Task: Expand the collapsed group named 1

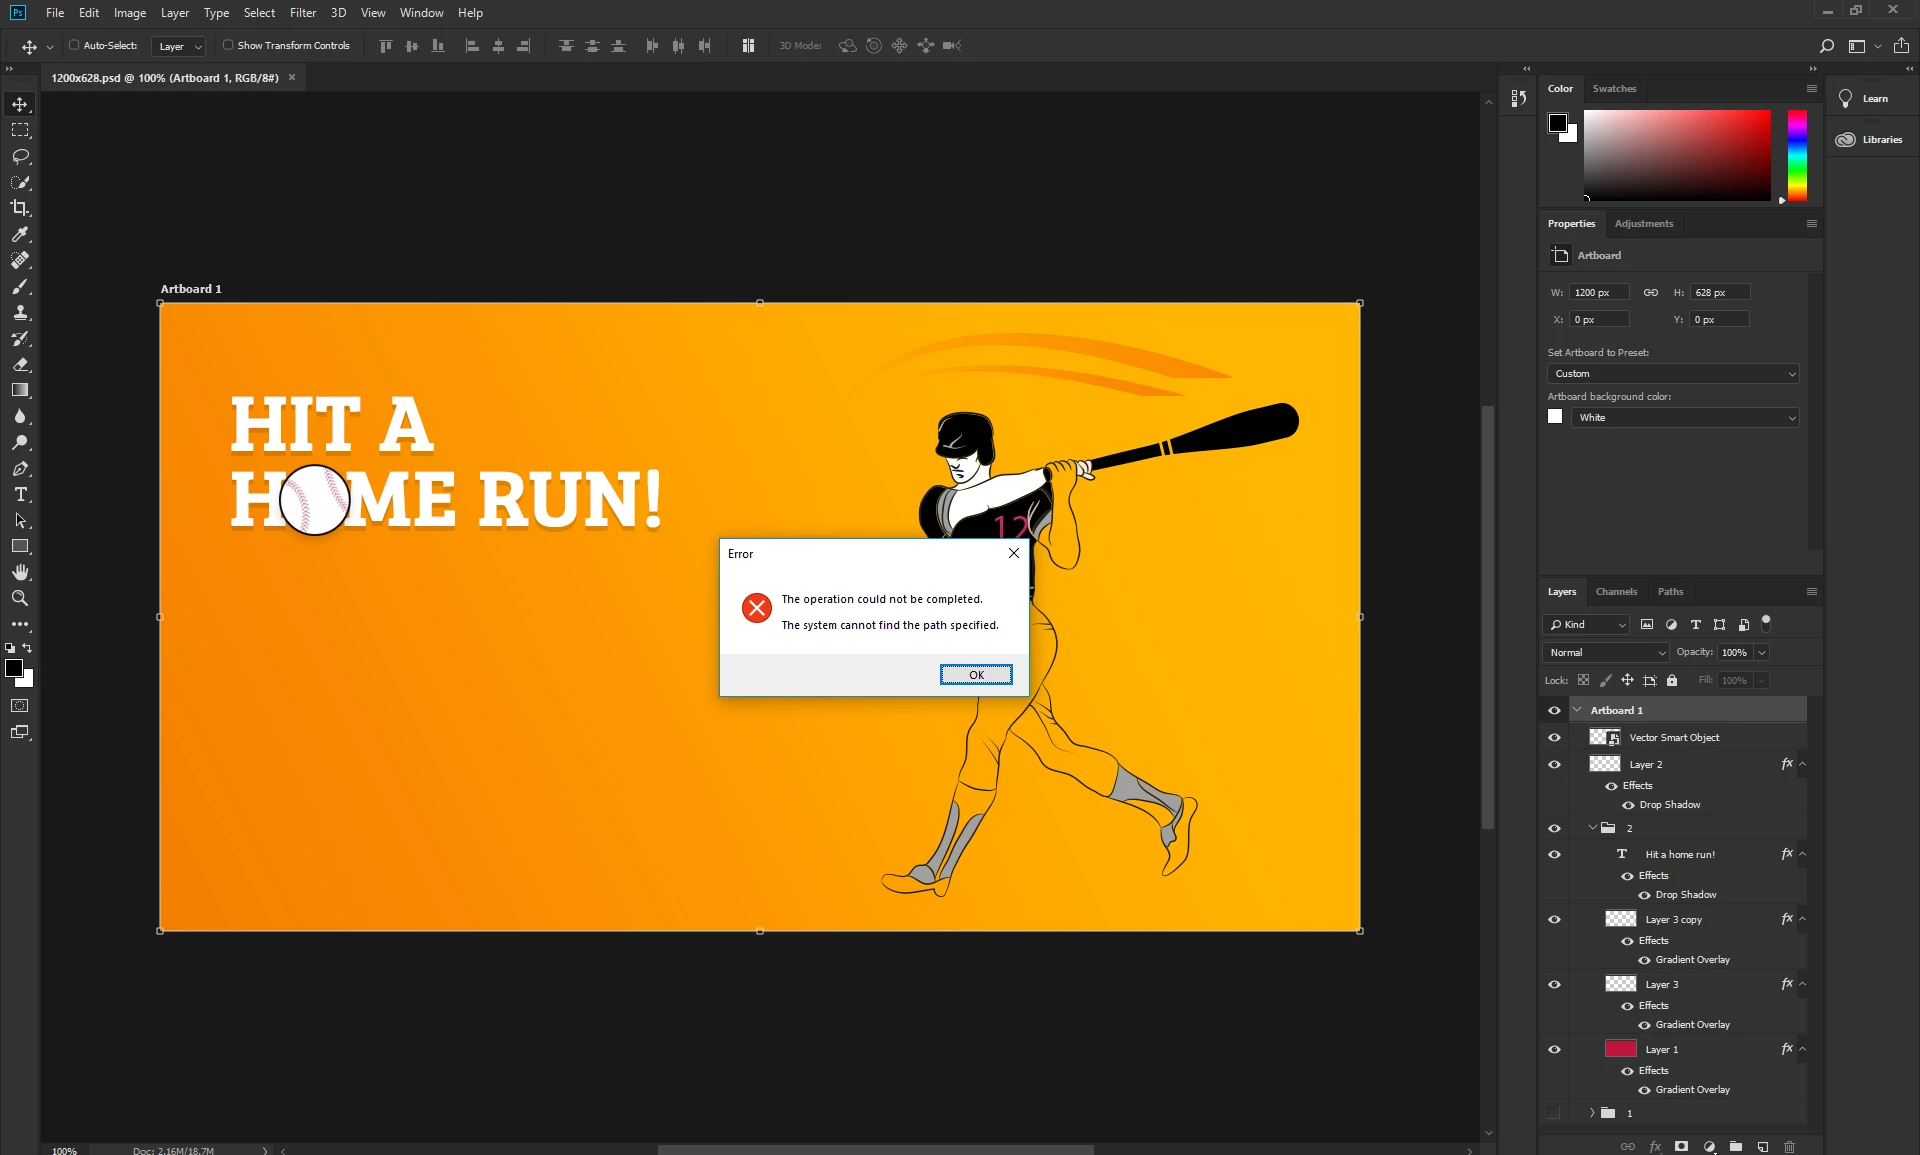Action: 1592,1113
